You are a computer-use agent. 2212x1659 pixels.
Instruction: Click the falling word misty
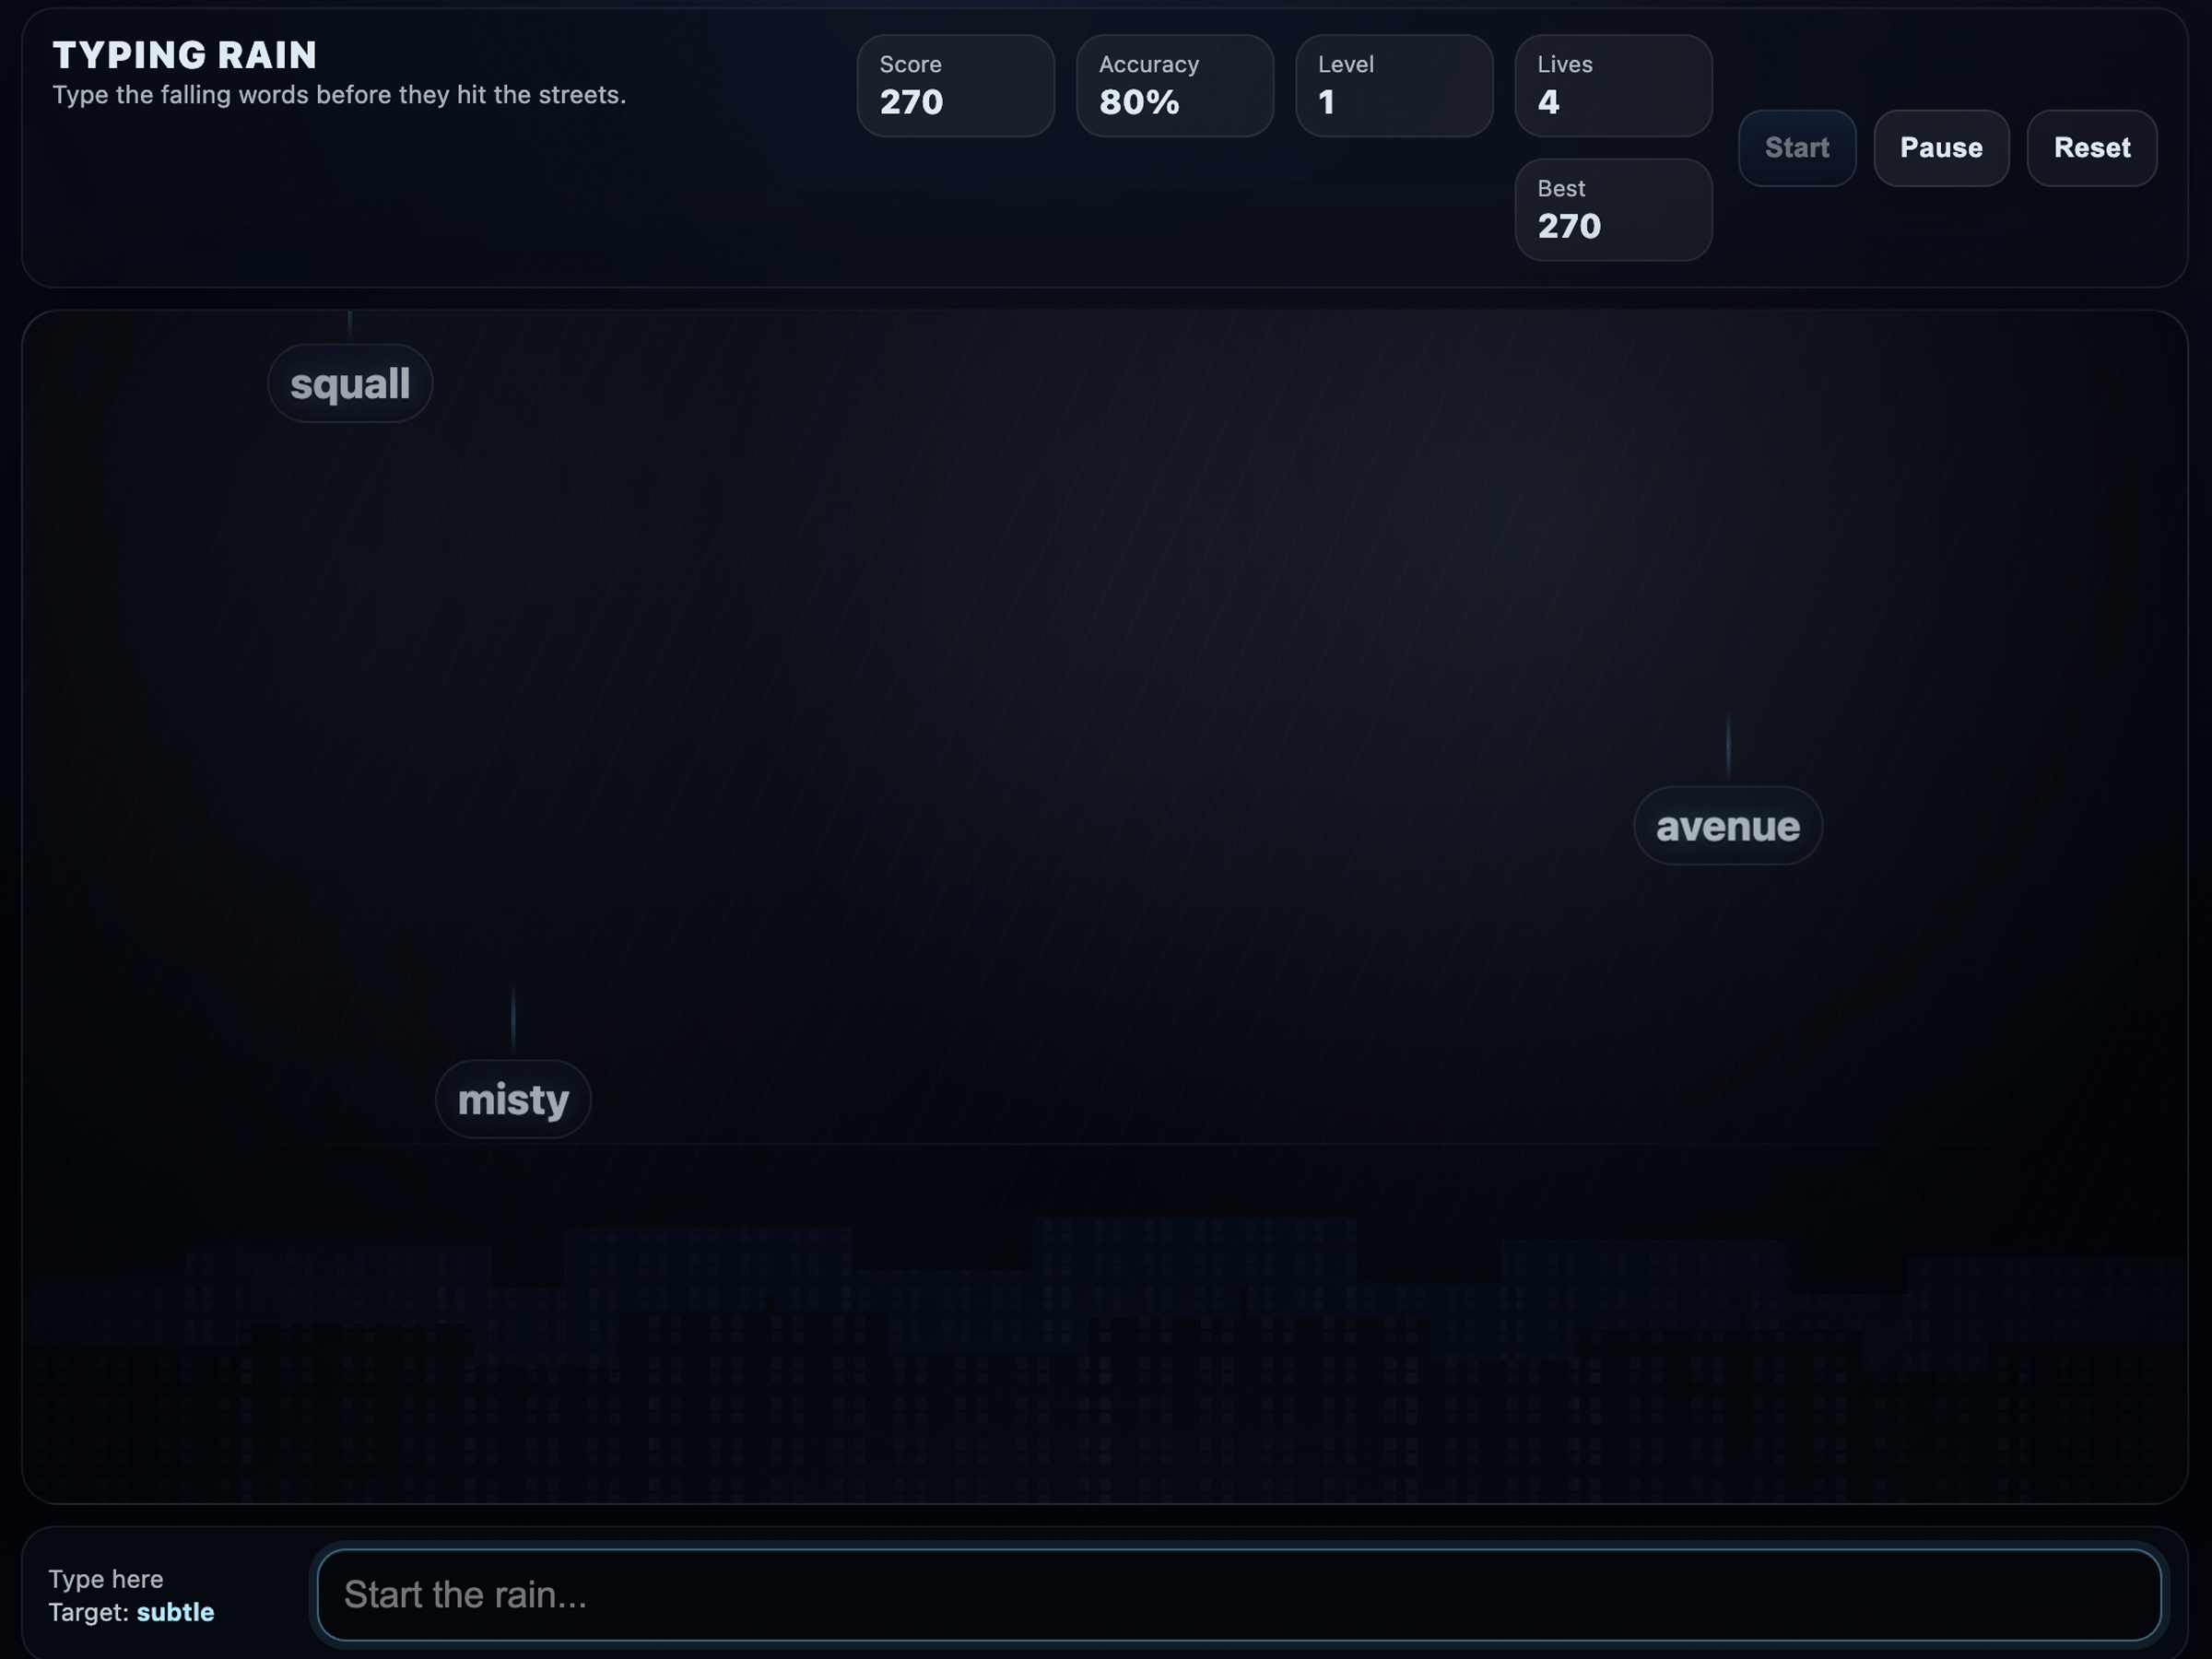[x=513, y=1099]
